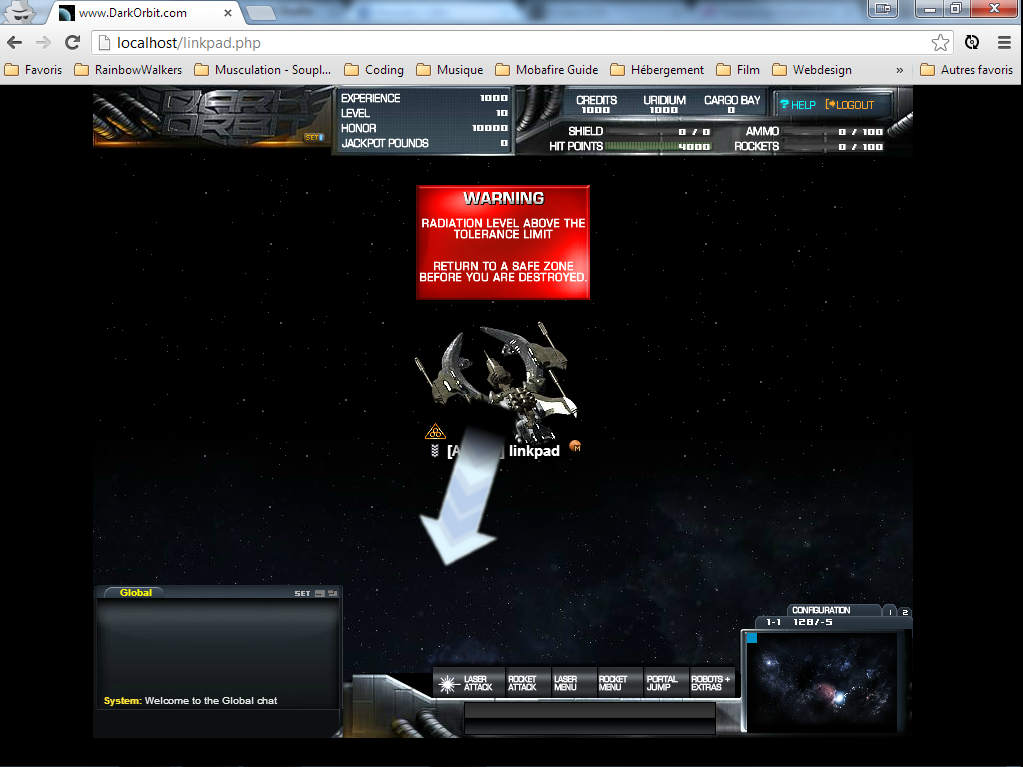Switch to ship configuration 1

890,612
